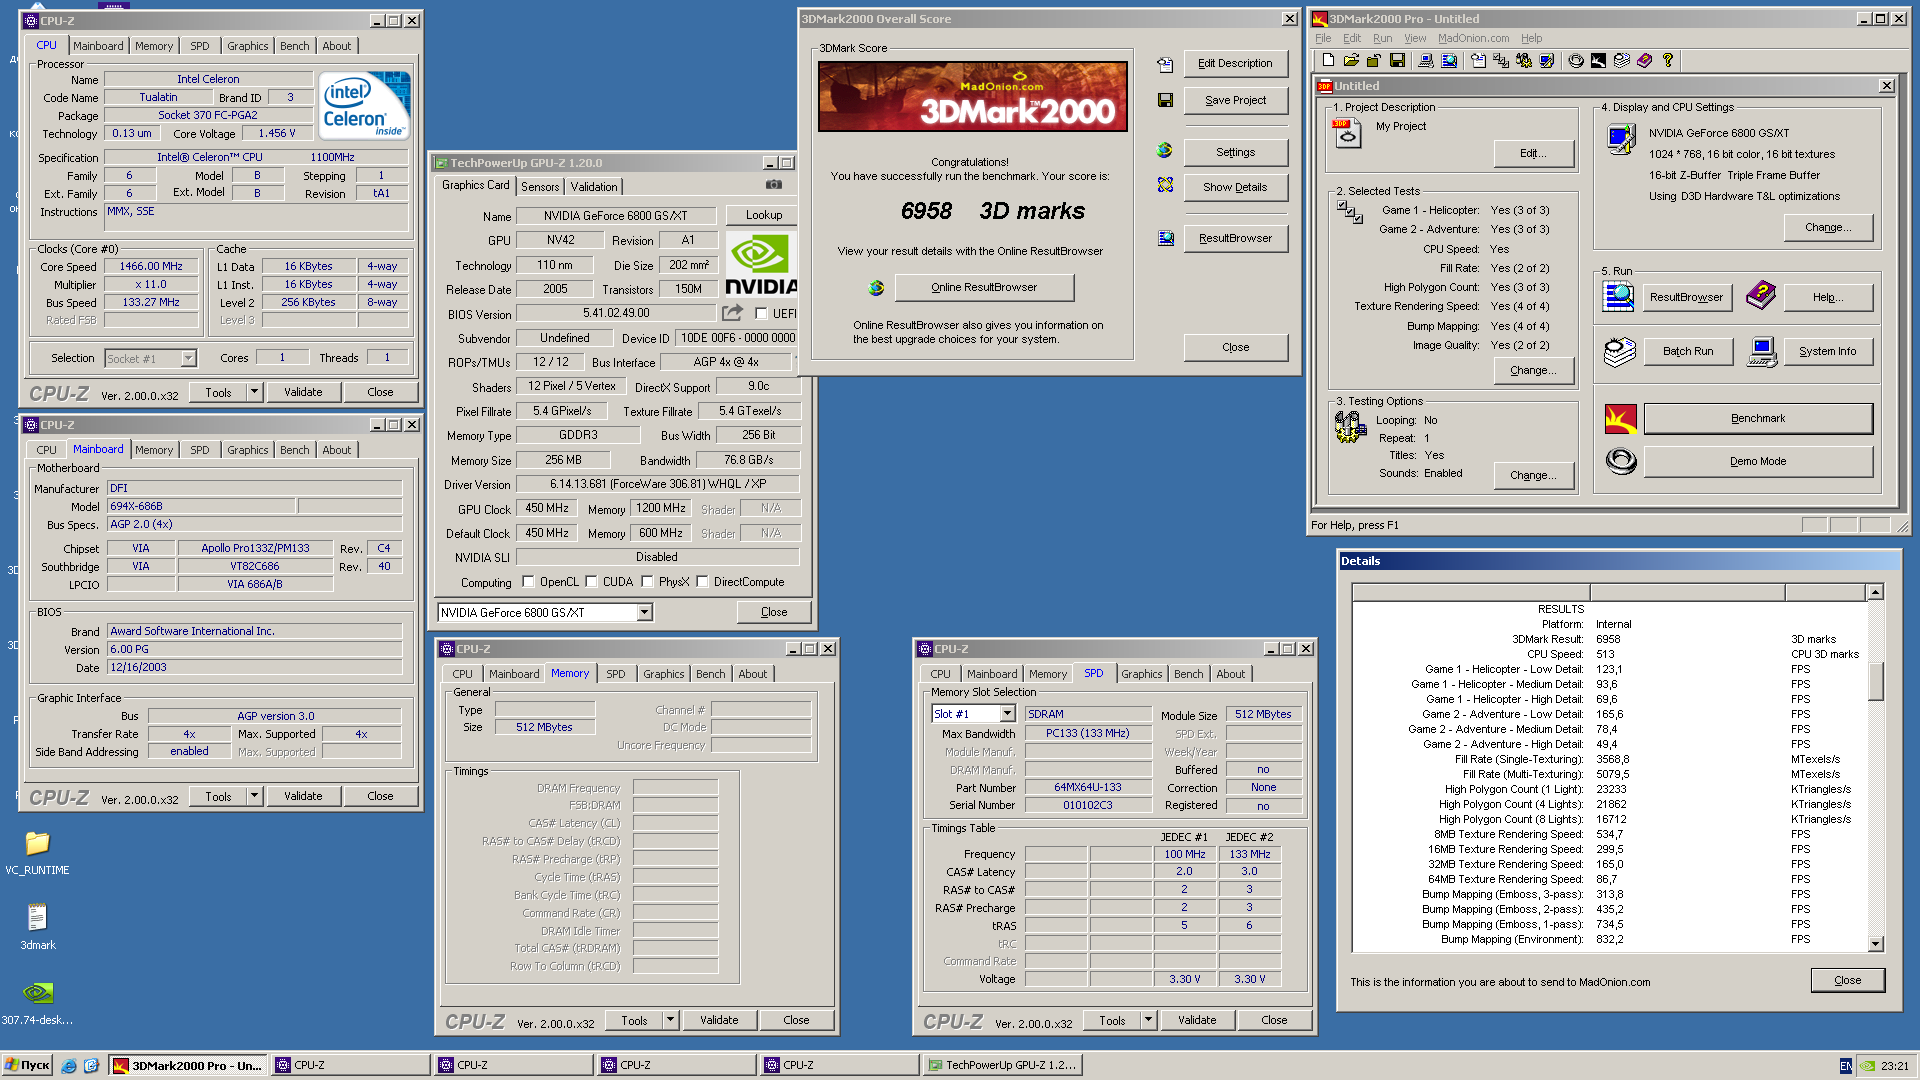Expand Tools dropdown arrow in CPU-Z Memory window

[670, 1021]
